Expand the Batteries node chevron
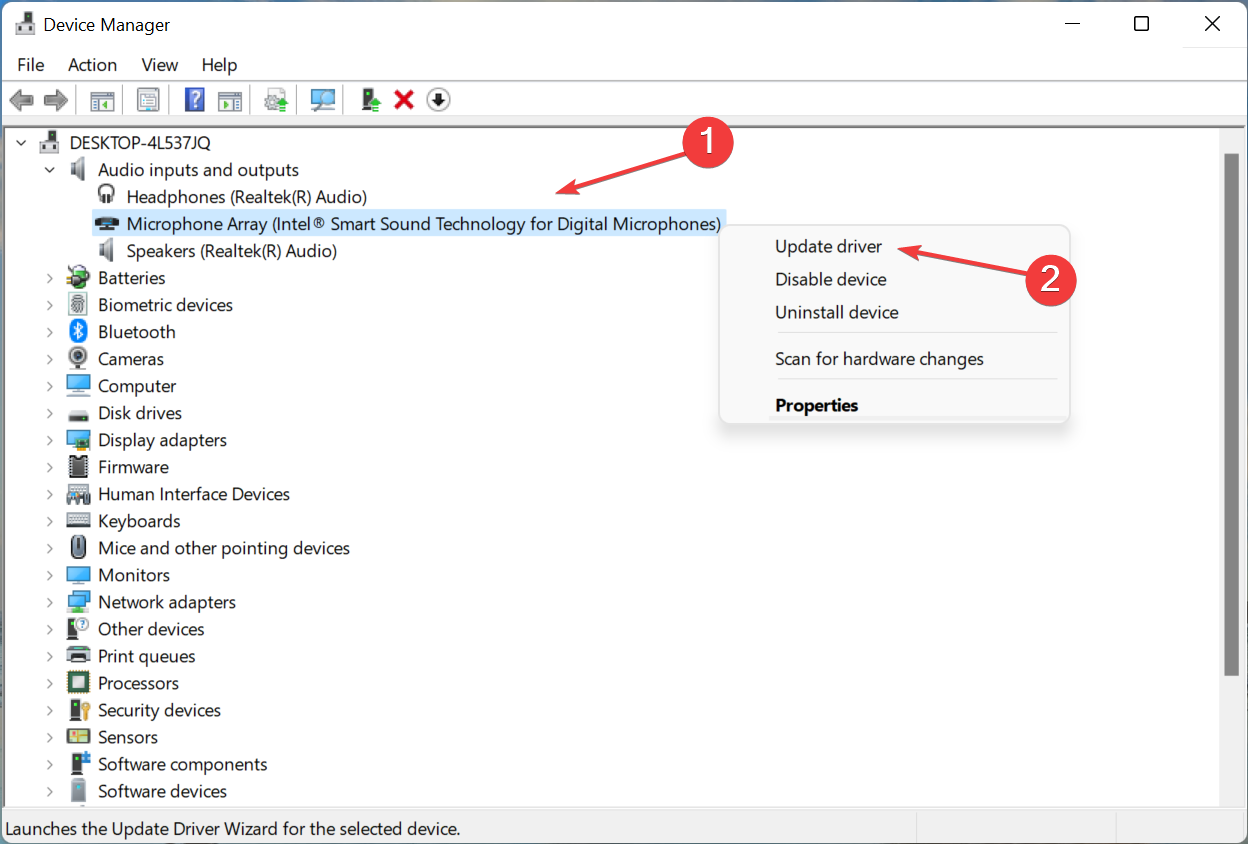The height and width of the screenshot is (844, 1248). [x=49, y=278]
